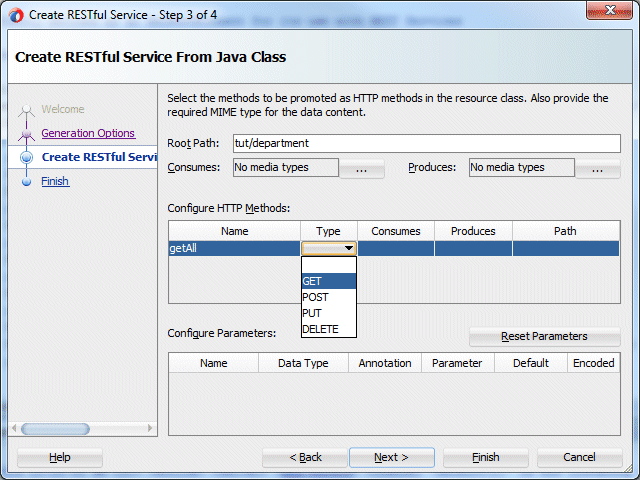Click the Data Type column header
Image resolution: width=640 pixels, height=480 pixels.
tap(303, 363)
